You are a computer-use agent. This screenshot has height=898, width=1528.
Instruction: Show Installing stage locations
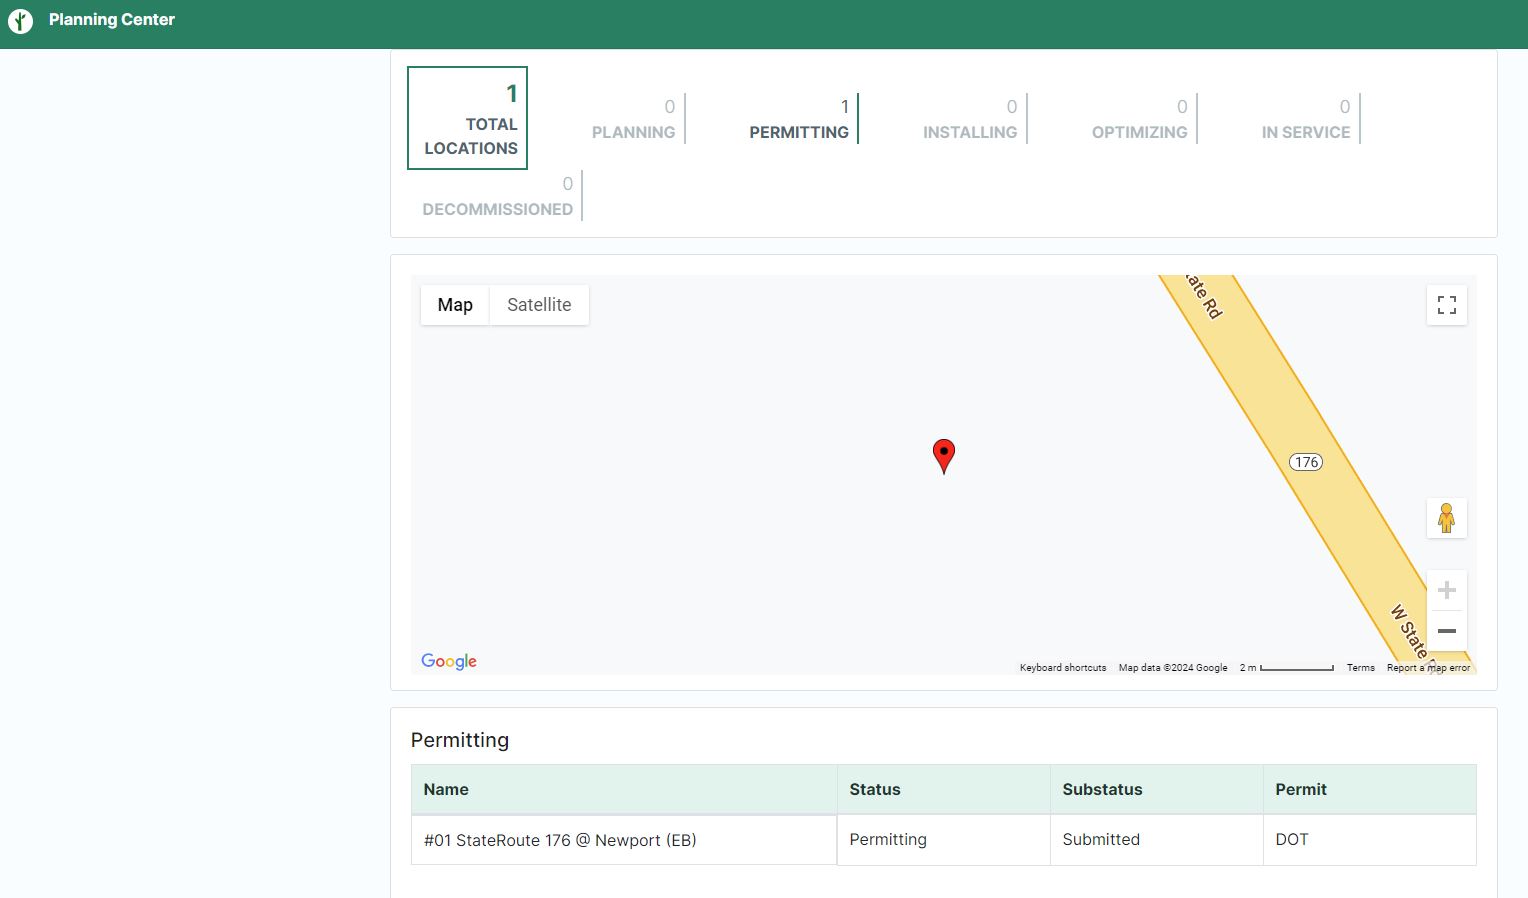pos(969,119)
